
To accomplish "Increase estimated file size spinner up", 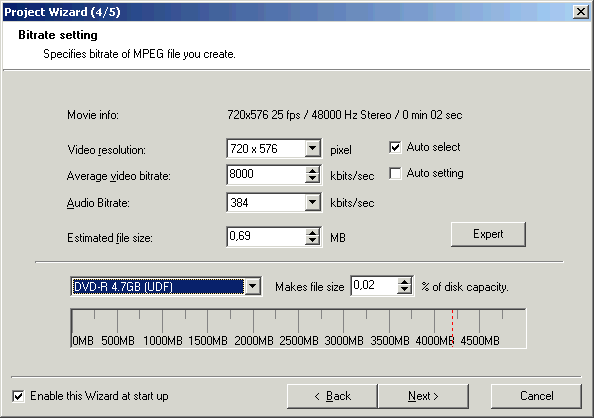I will click(313, 233).
